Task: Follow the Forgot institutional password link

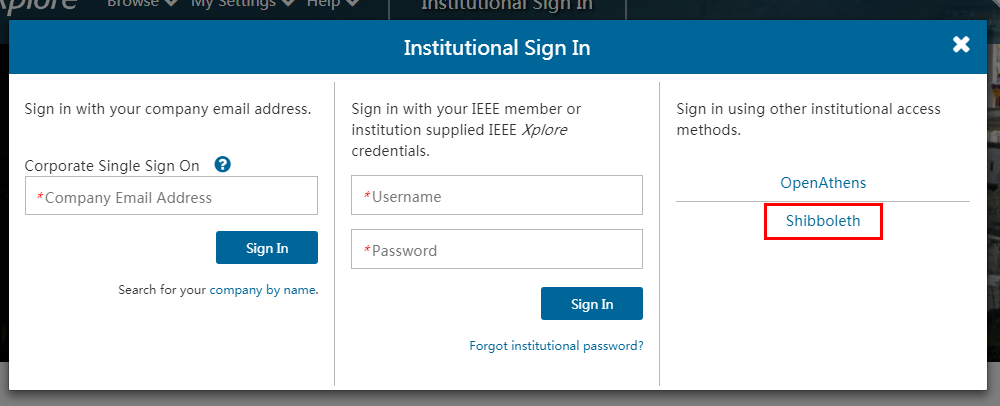Action: (x=556, y=346)
